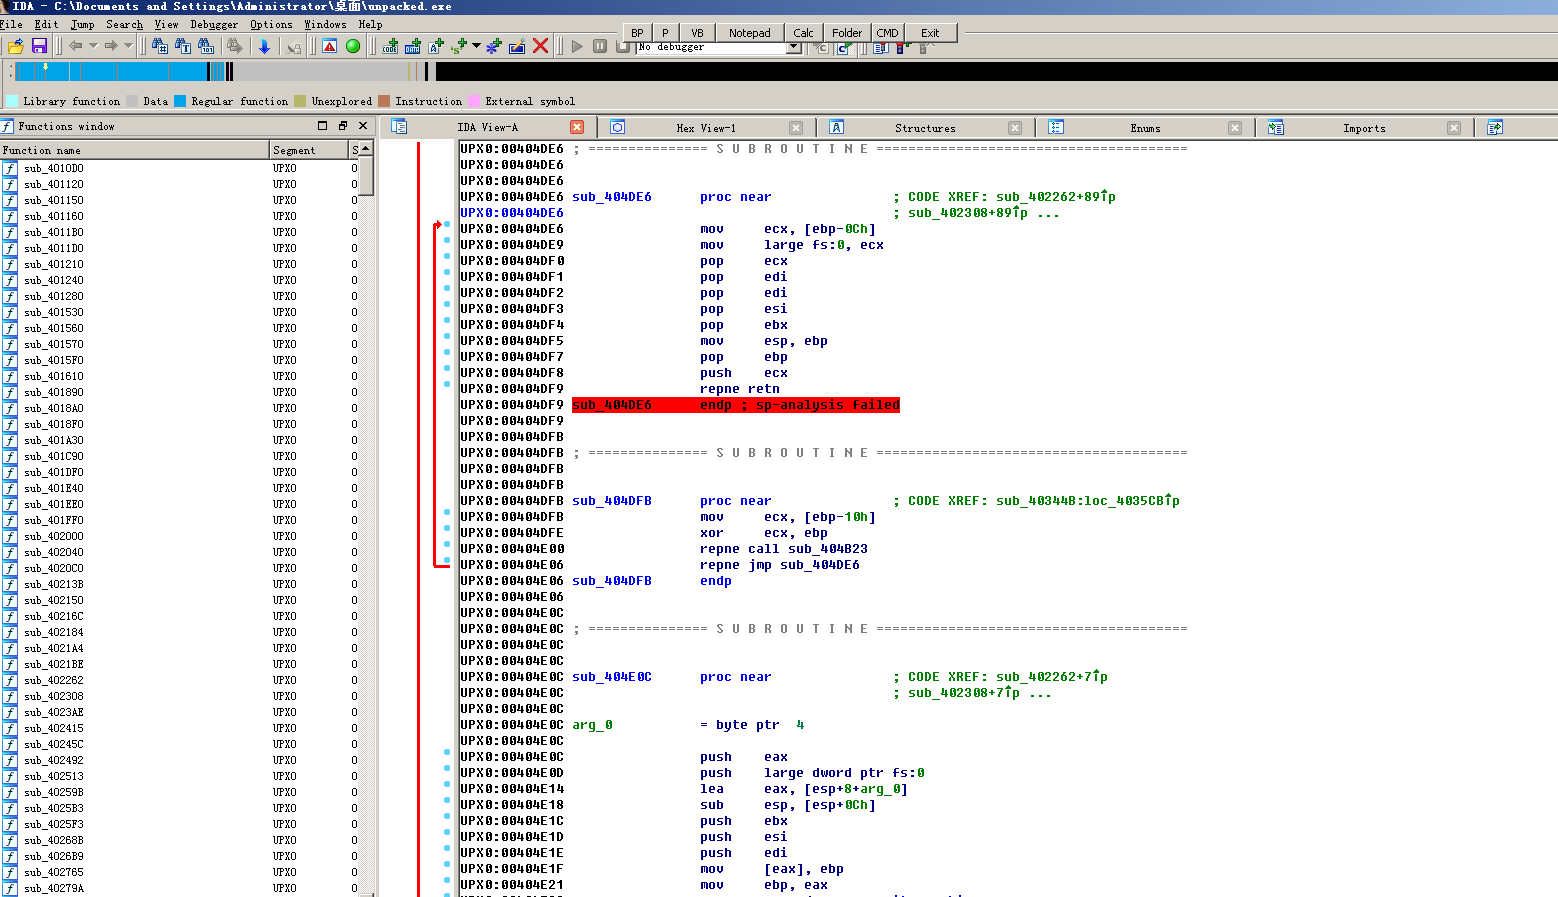Click the CMD button
This screenshot has width=1558, height=897.
tap(887, 33)
